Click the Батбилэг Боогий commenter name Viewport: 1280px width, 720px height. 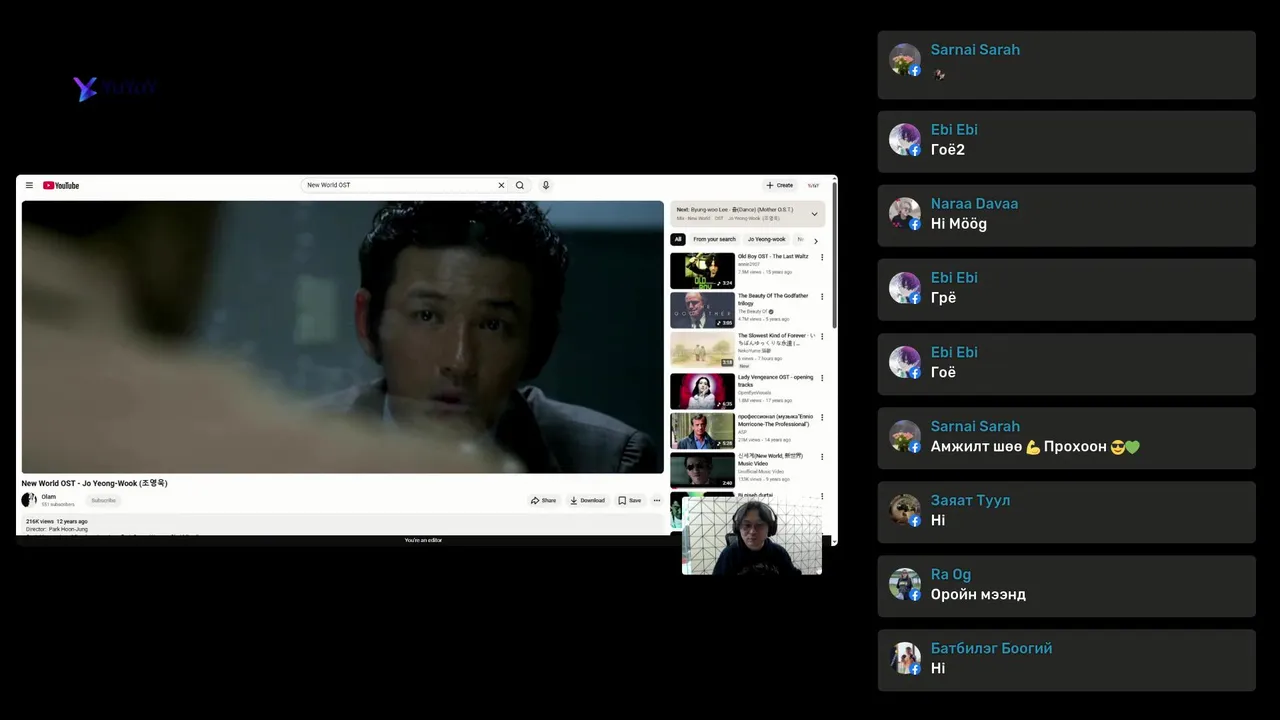992,648
